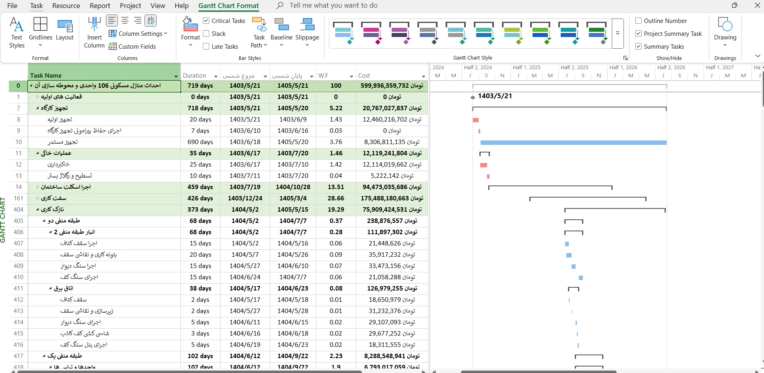Collapse summary task in row 404
The width and height of the screenshot is (764, 373).
[38, 209]
